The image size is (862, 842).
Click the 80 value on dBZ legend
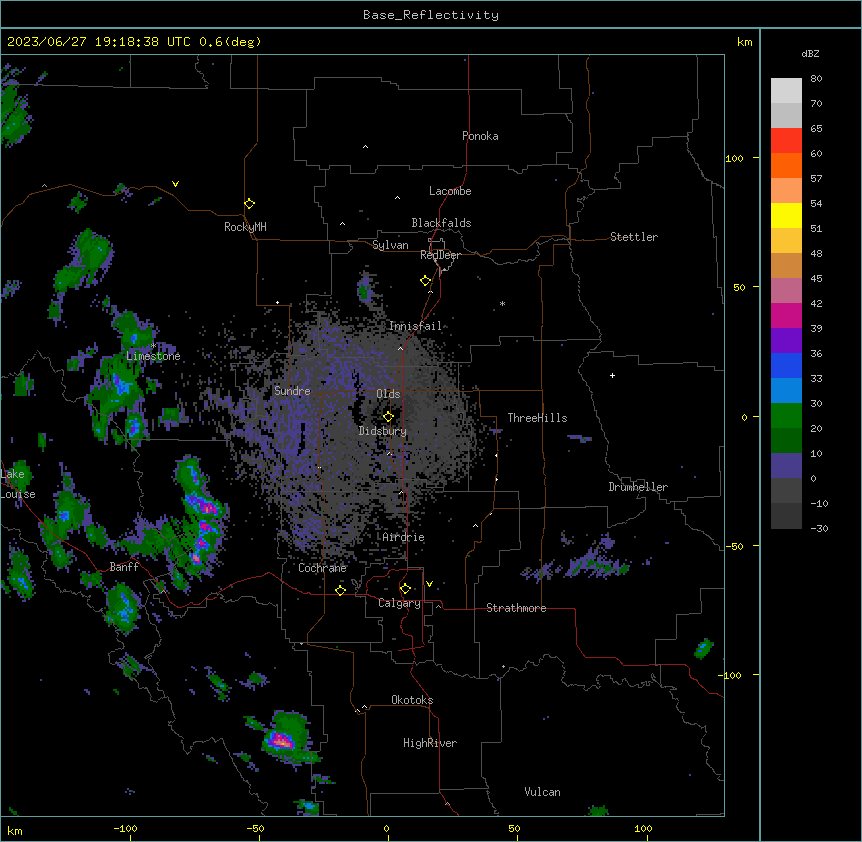pos(816,79)
